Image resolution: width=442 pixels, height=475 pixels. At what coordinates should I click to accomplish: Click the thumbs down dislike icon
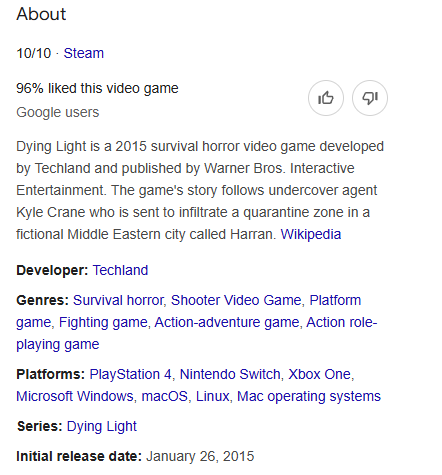click(370, 98)
